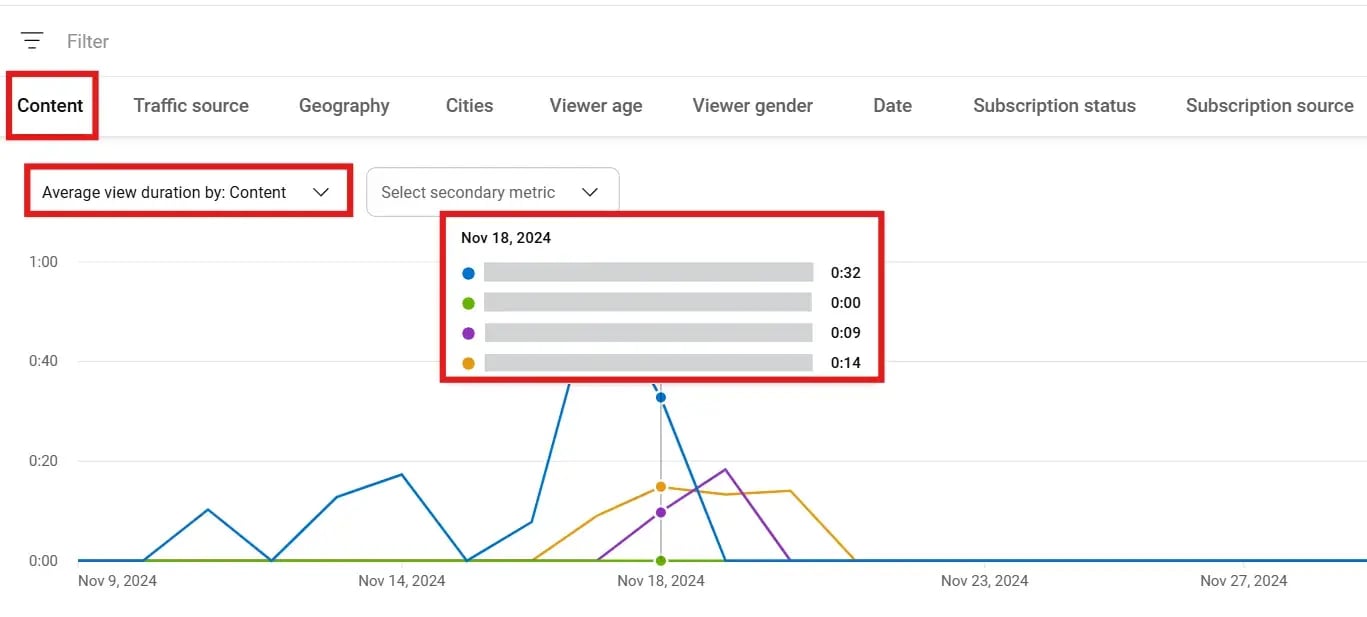Click the purple data point on the chart
Image resolution: width=1367 pixels, height=617 pixels.
tap(660, 512)
